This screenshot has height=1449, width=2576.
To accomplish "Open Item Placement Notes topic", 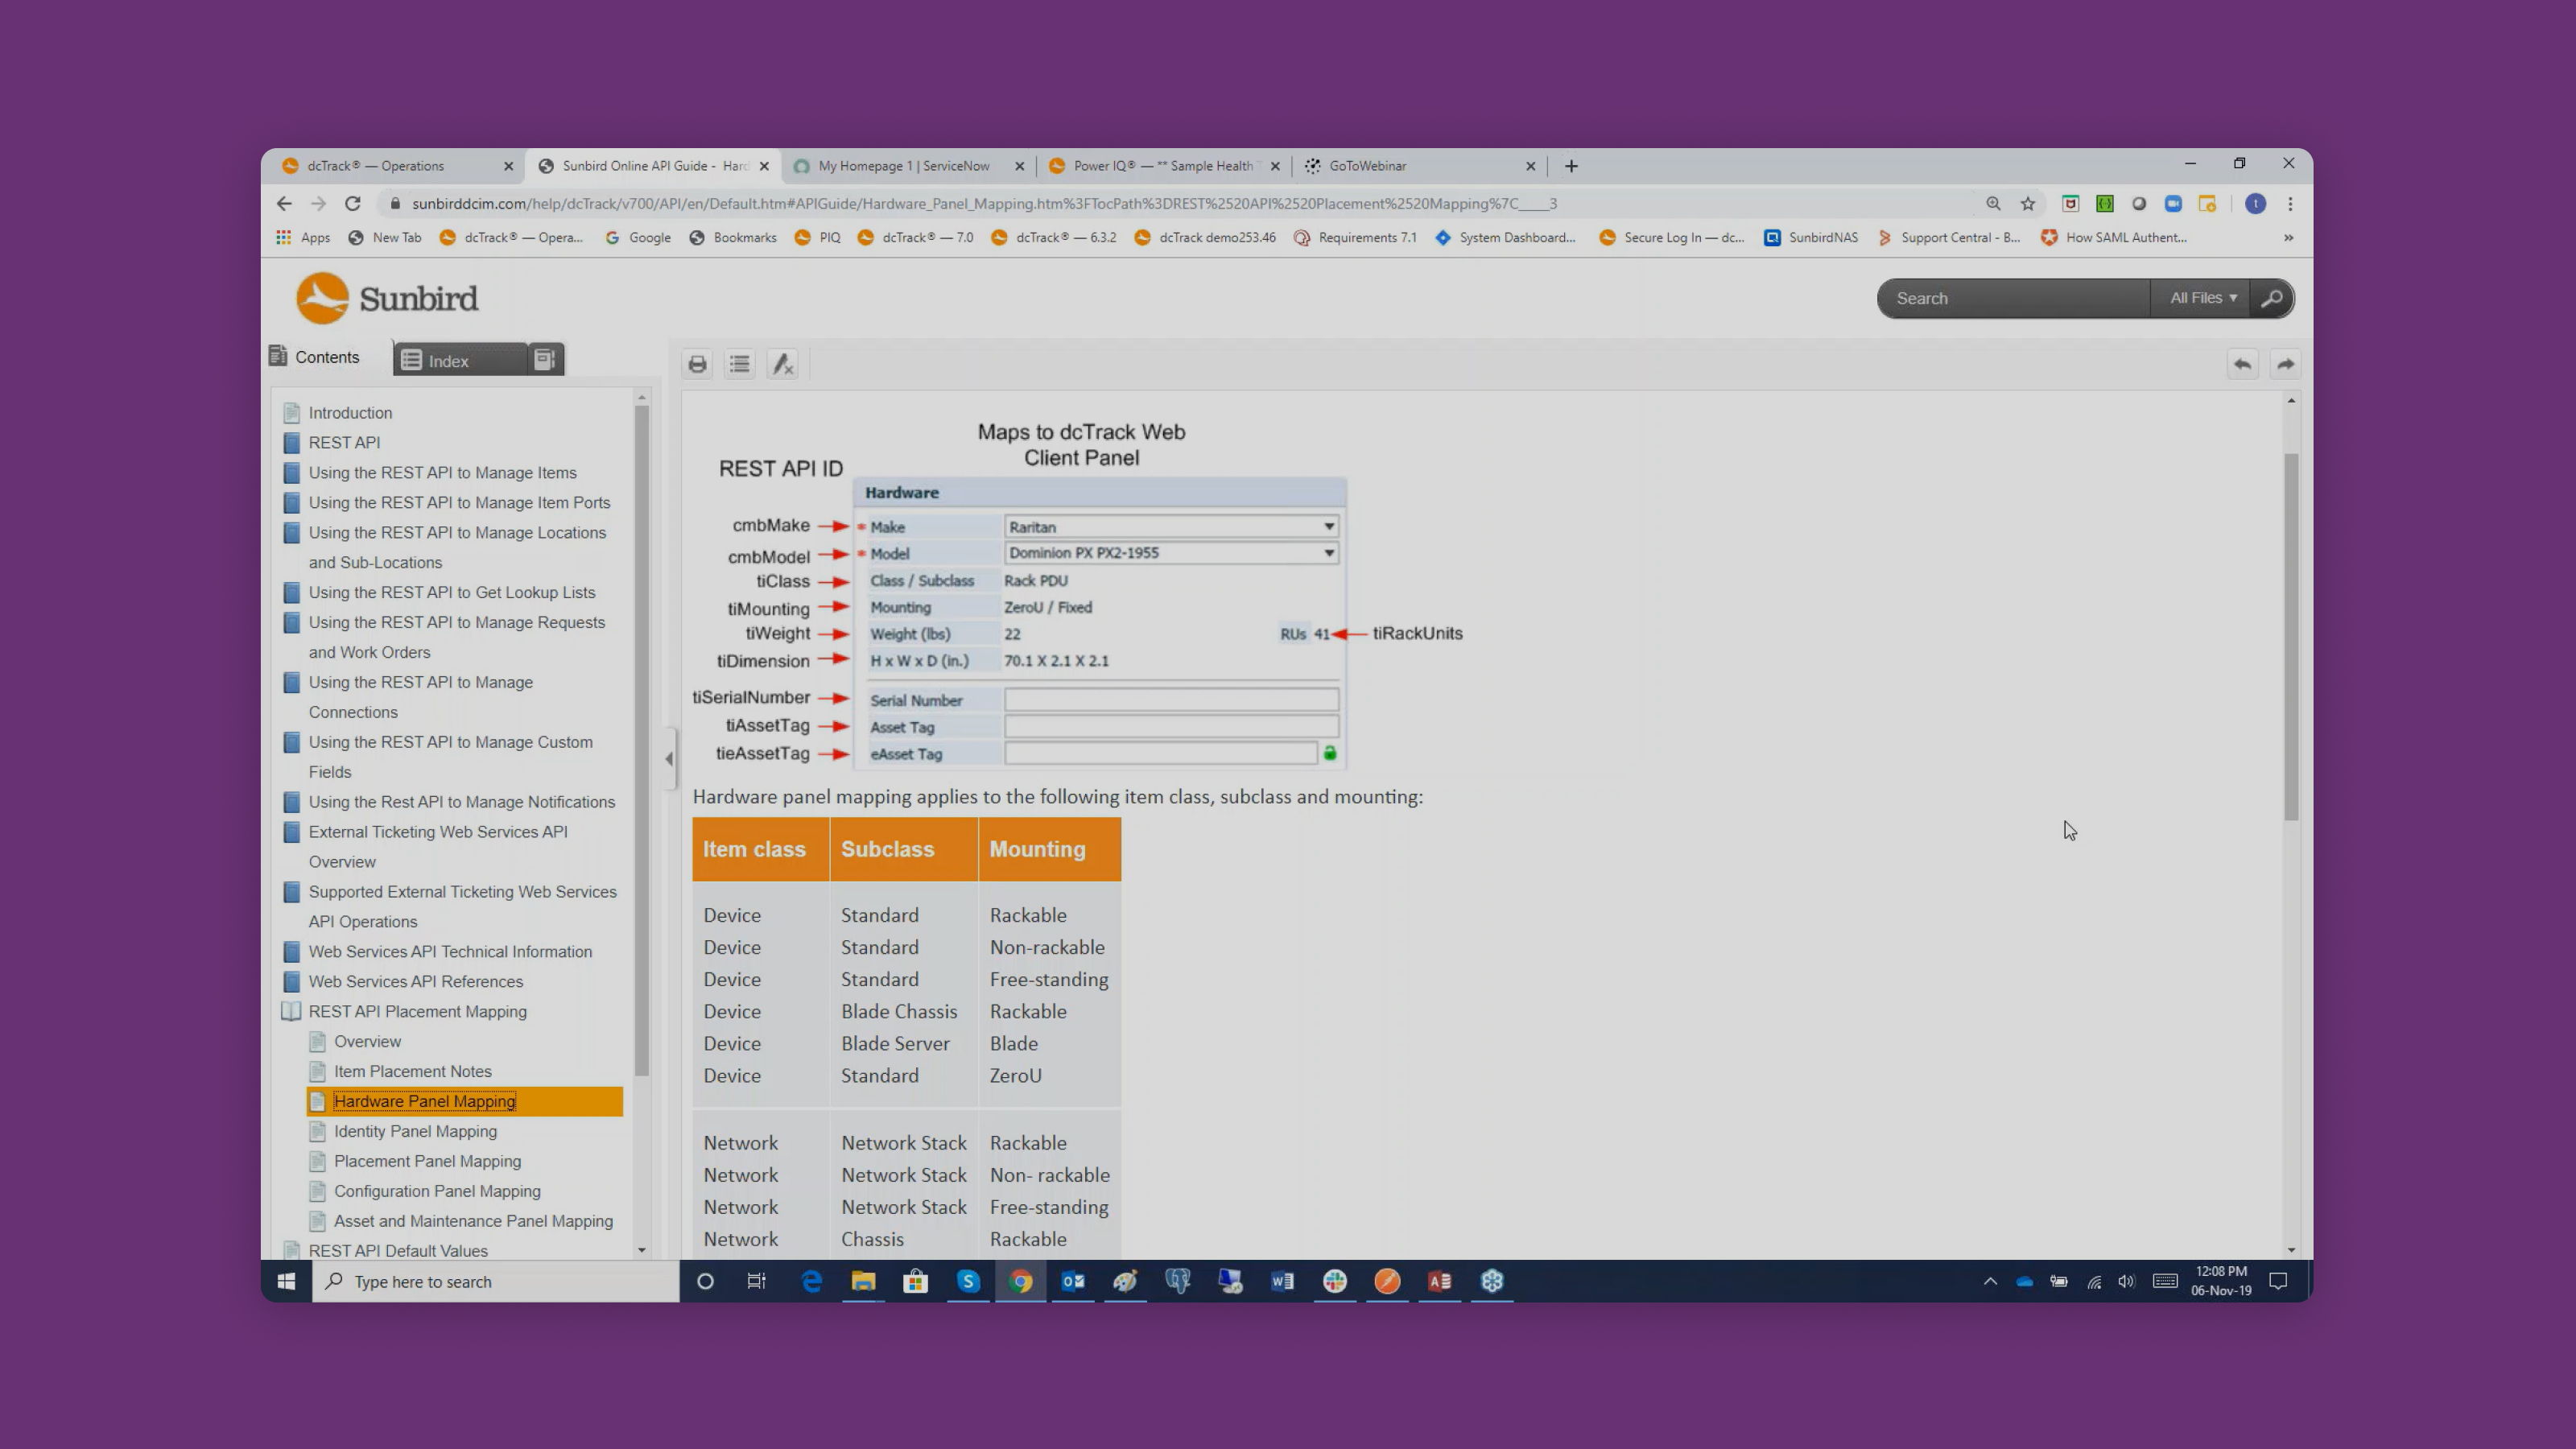I will 412,1072.
